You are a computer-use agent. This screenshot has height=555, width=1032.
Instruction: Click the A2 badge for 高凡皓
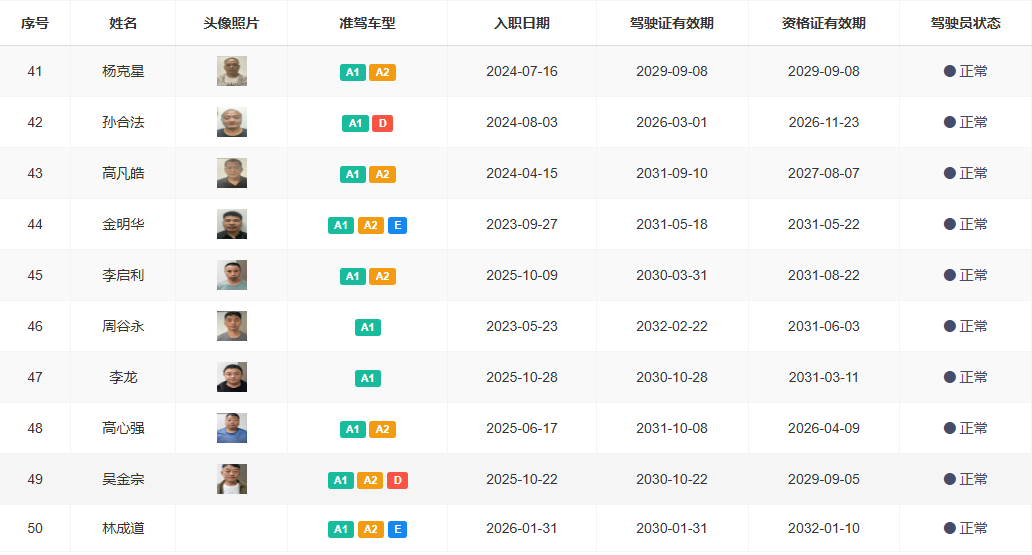382,174
